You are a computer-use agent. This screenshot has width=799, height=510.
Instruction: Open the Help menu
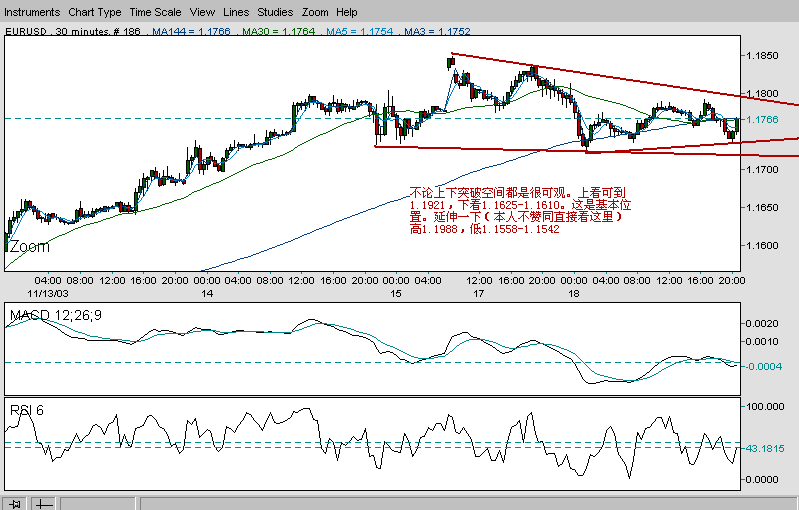(347, 12)
